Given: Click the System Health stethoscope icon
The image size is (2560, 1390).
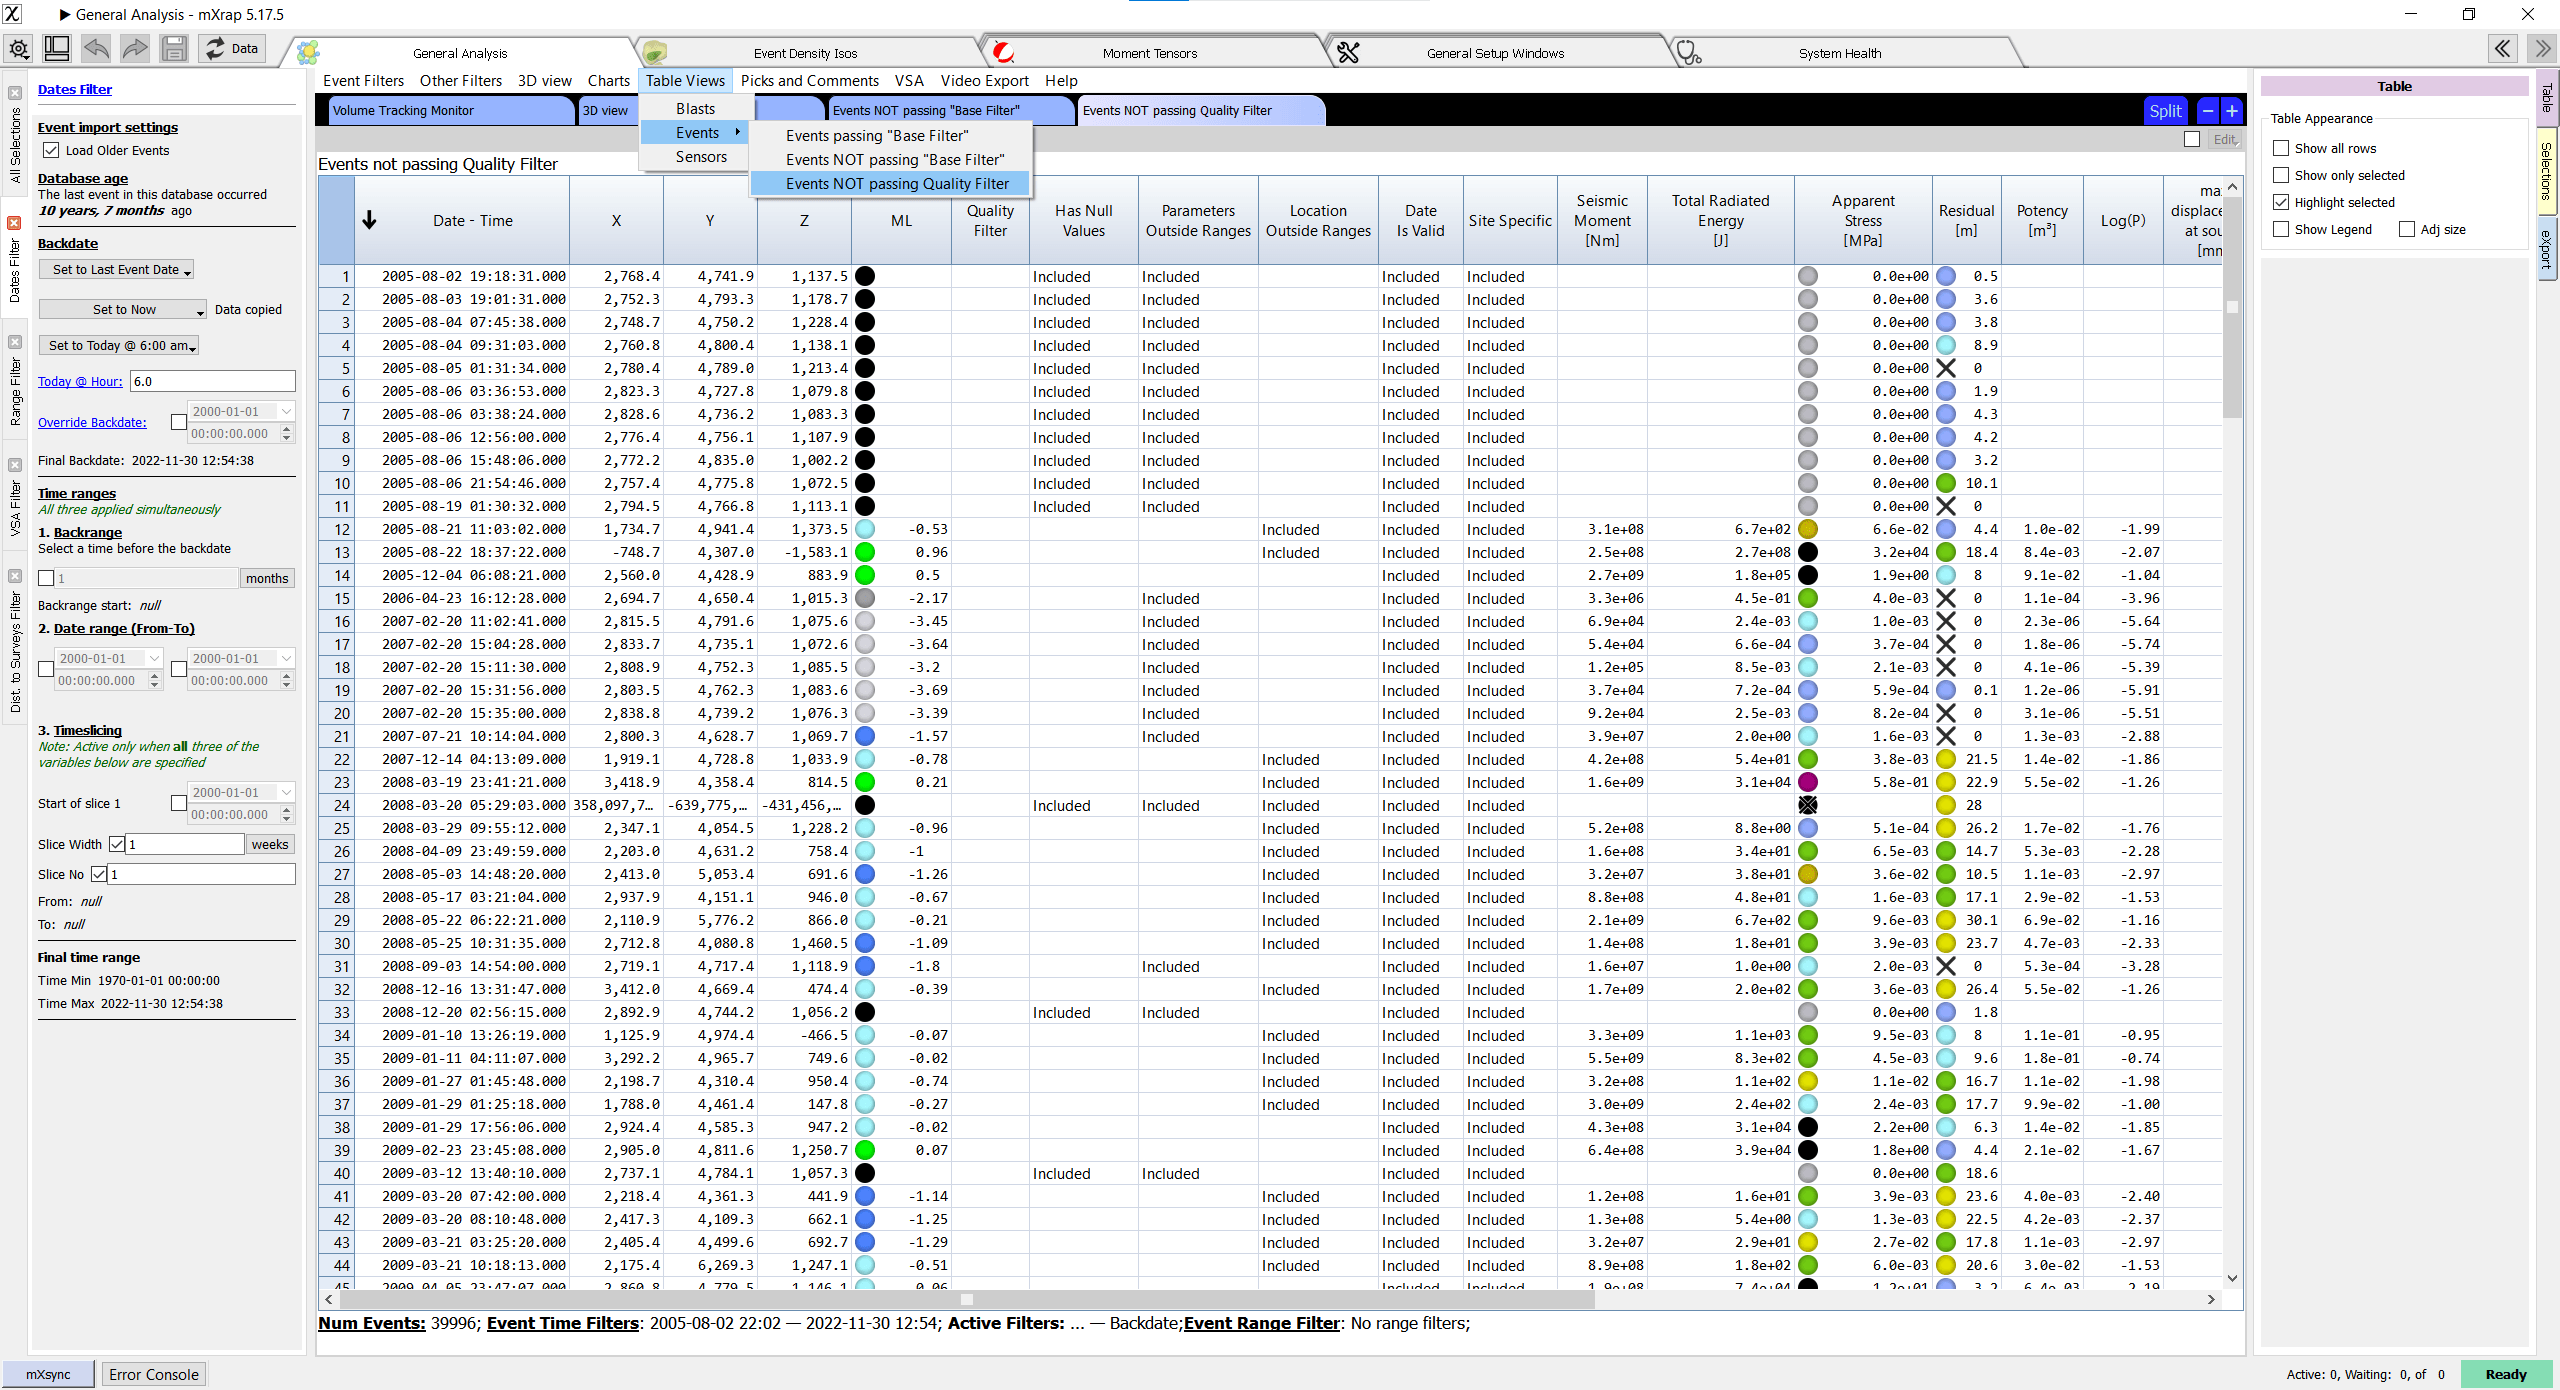Looking at the screenshot, I should click(1688, 53).
